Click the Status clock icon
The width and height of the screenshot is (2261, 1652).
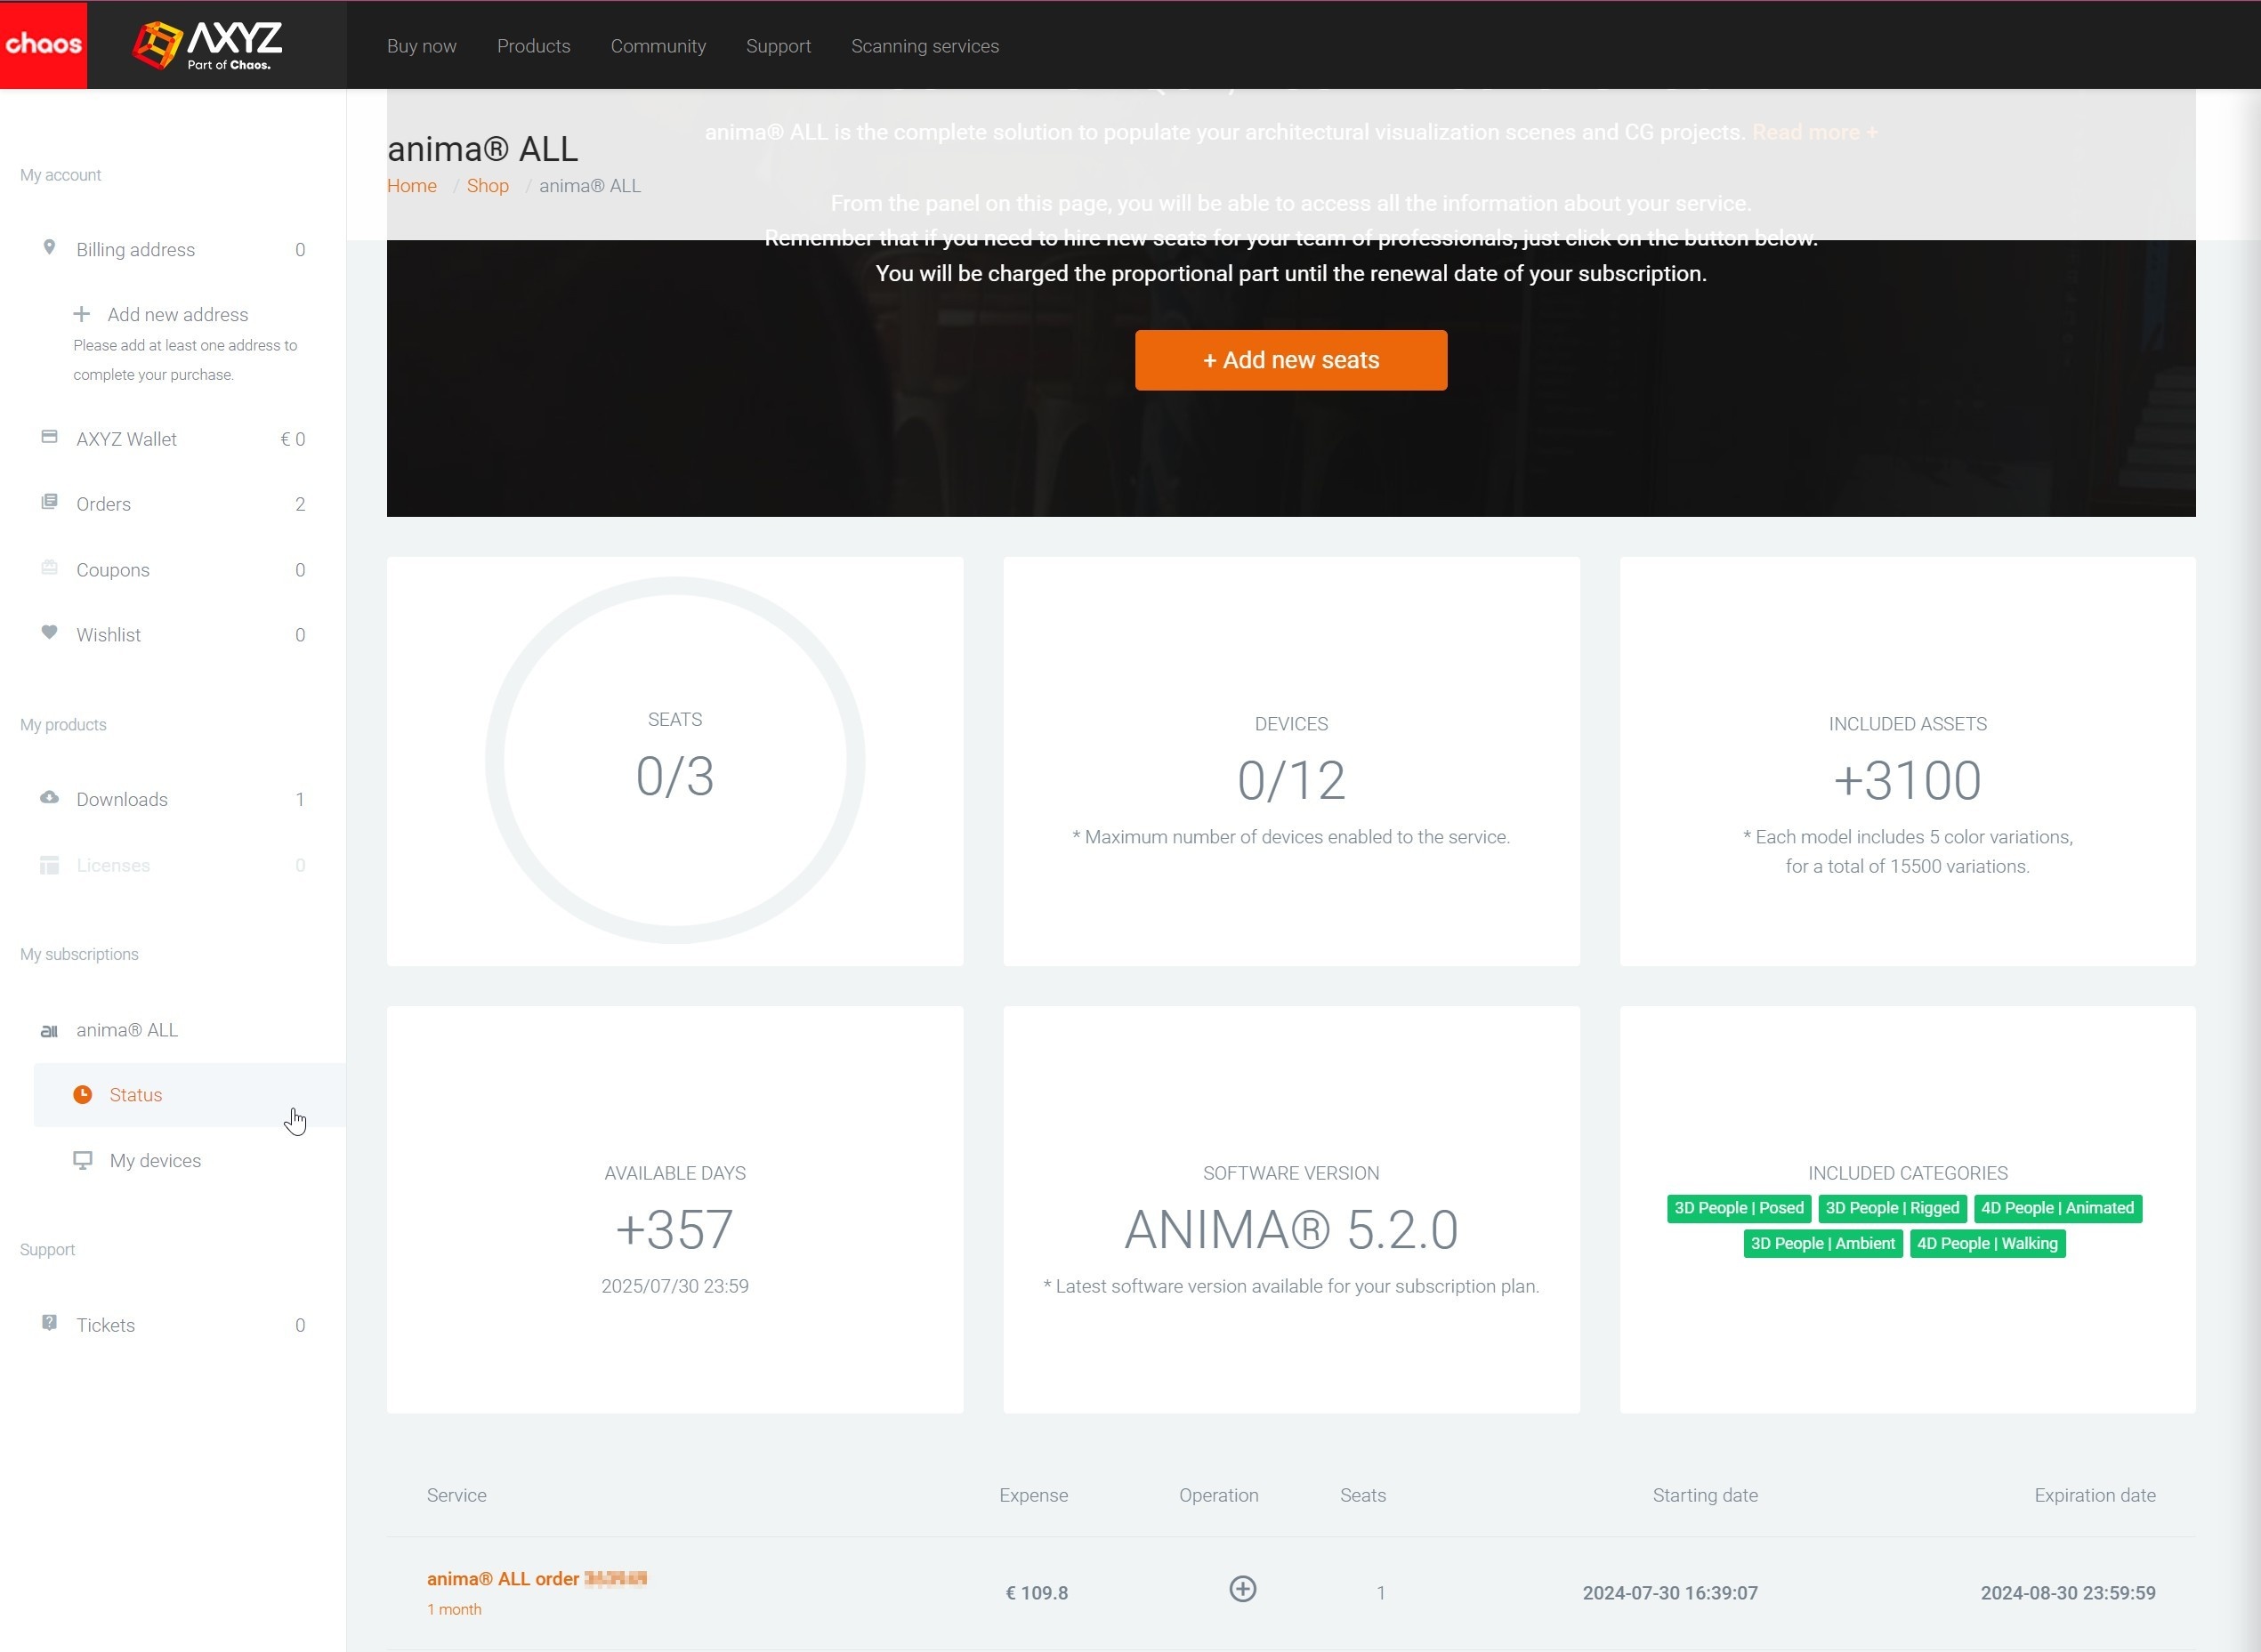(83, 1095)
